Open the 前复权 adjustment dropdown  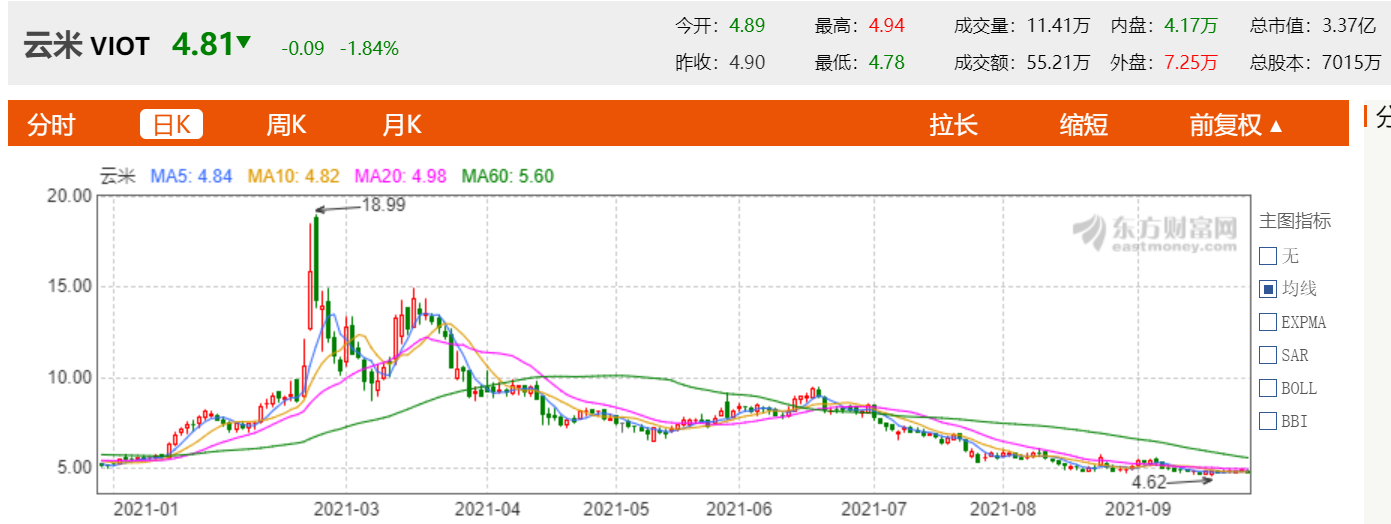[1236, 125]
